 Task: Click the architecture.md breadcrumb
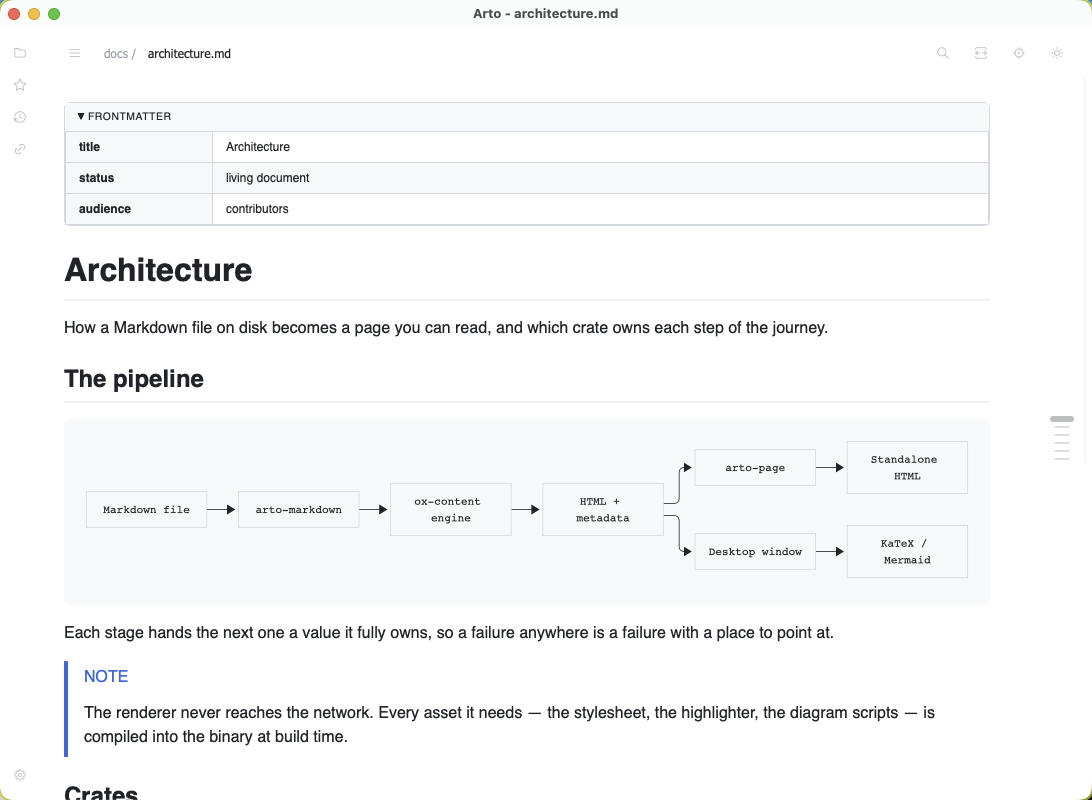point(189,54)
